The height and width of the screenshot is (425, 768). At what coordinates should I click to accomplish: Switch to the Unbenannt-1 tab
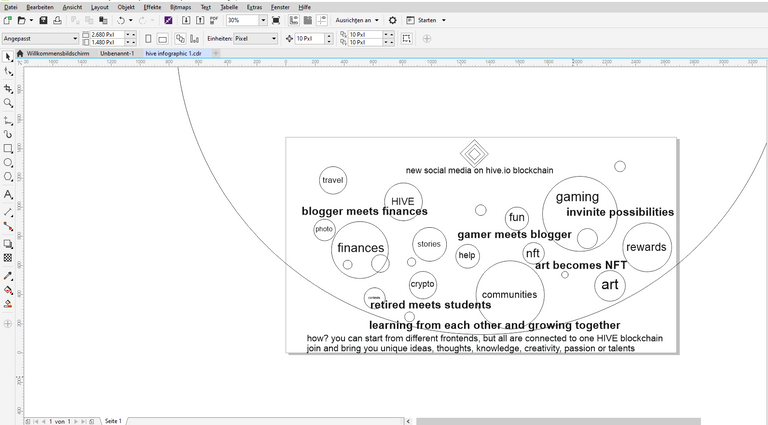[117, 53]
